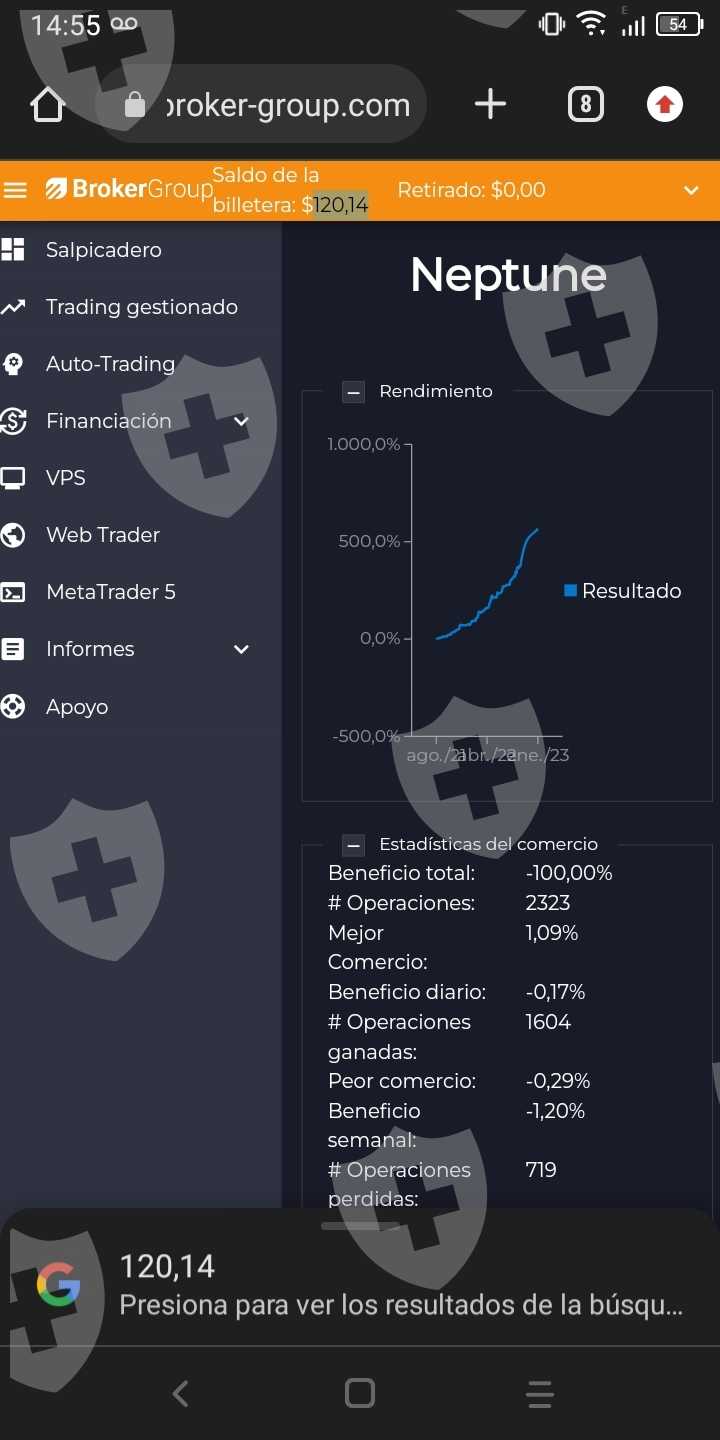
Task: Open the browser tab switcher
Action: pyautogui.click(x=586, y=104)
